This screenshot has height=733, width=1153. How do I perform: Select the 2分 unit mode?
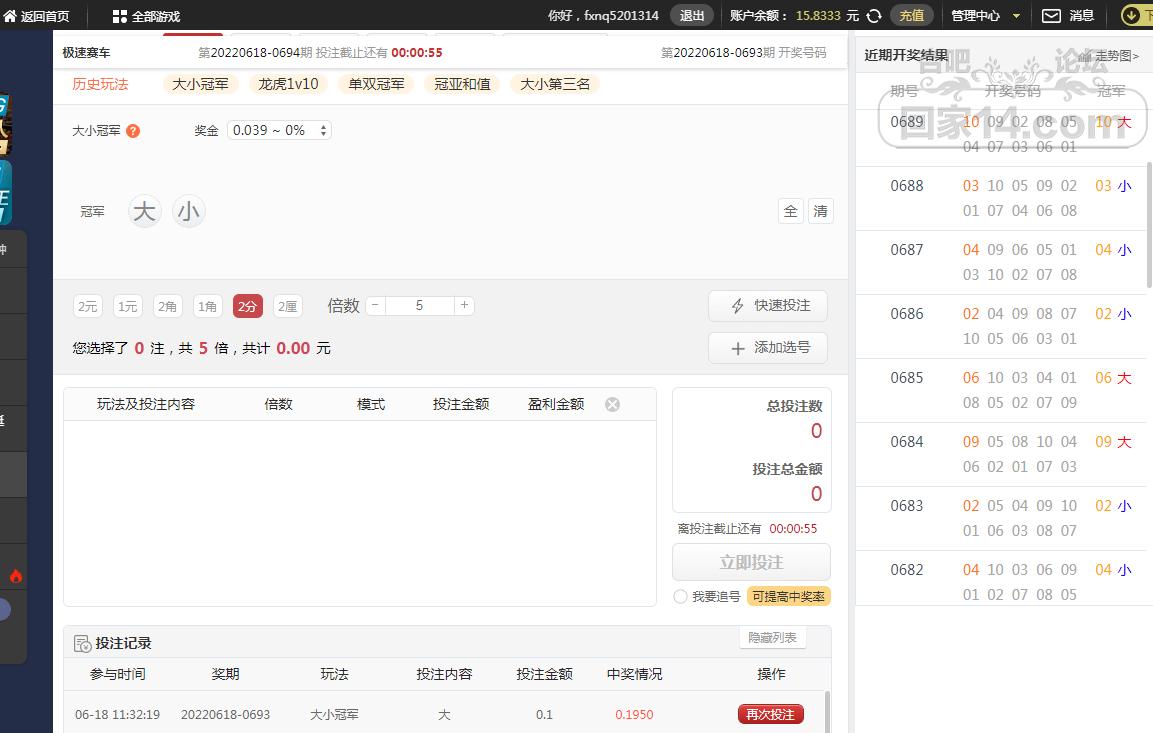pos(248,306)
